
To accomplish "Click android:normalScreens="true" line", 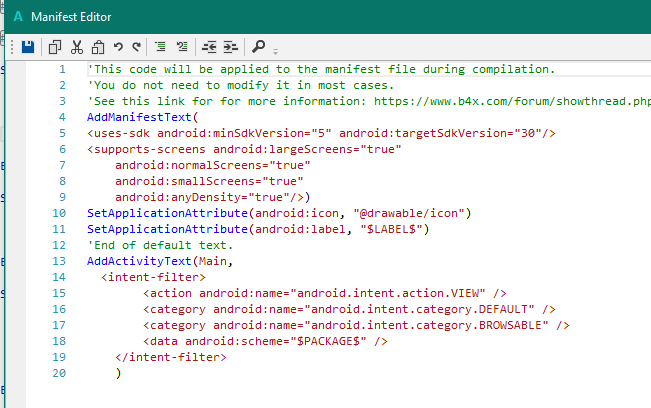I will (x=213, y=165).
